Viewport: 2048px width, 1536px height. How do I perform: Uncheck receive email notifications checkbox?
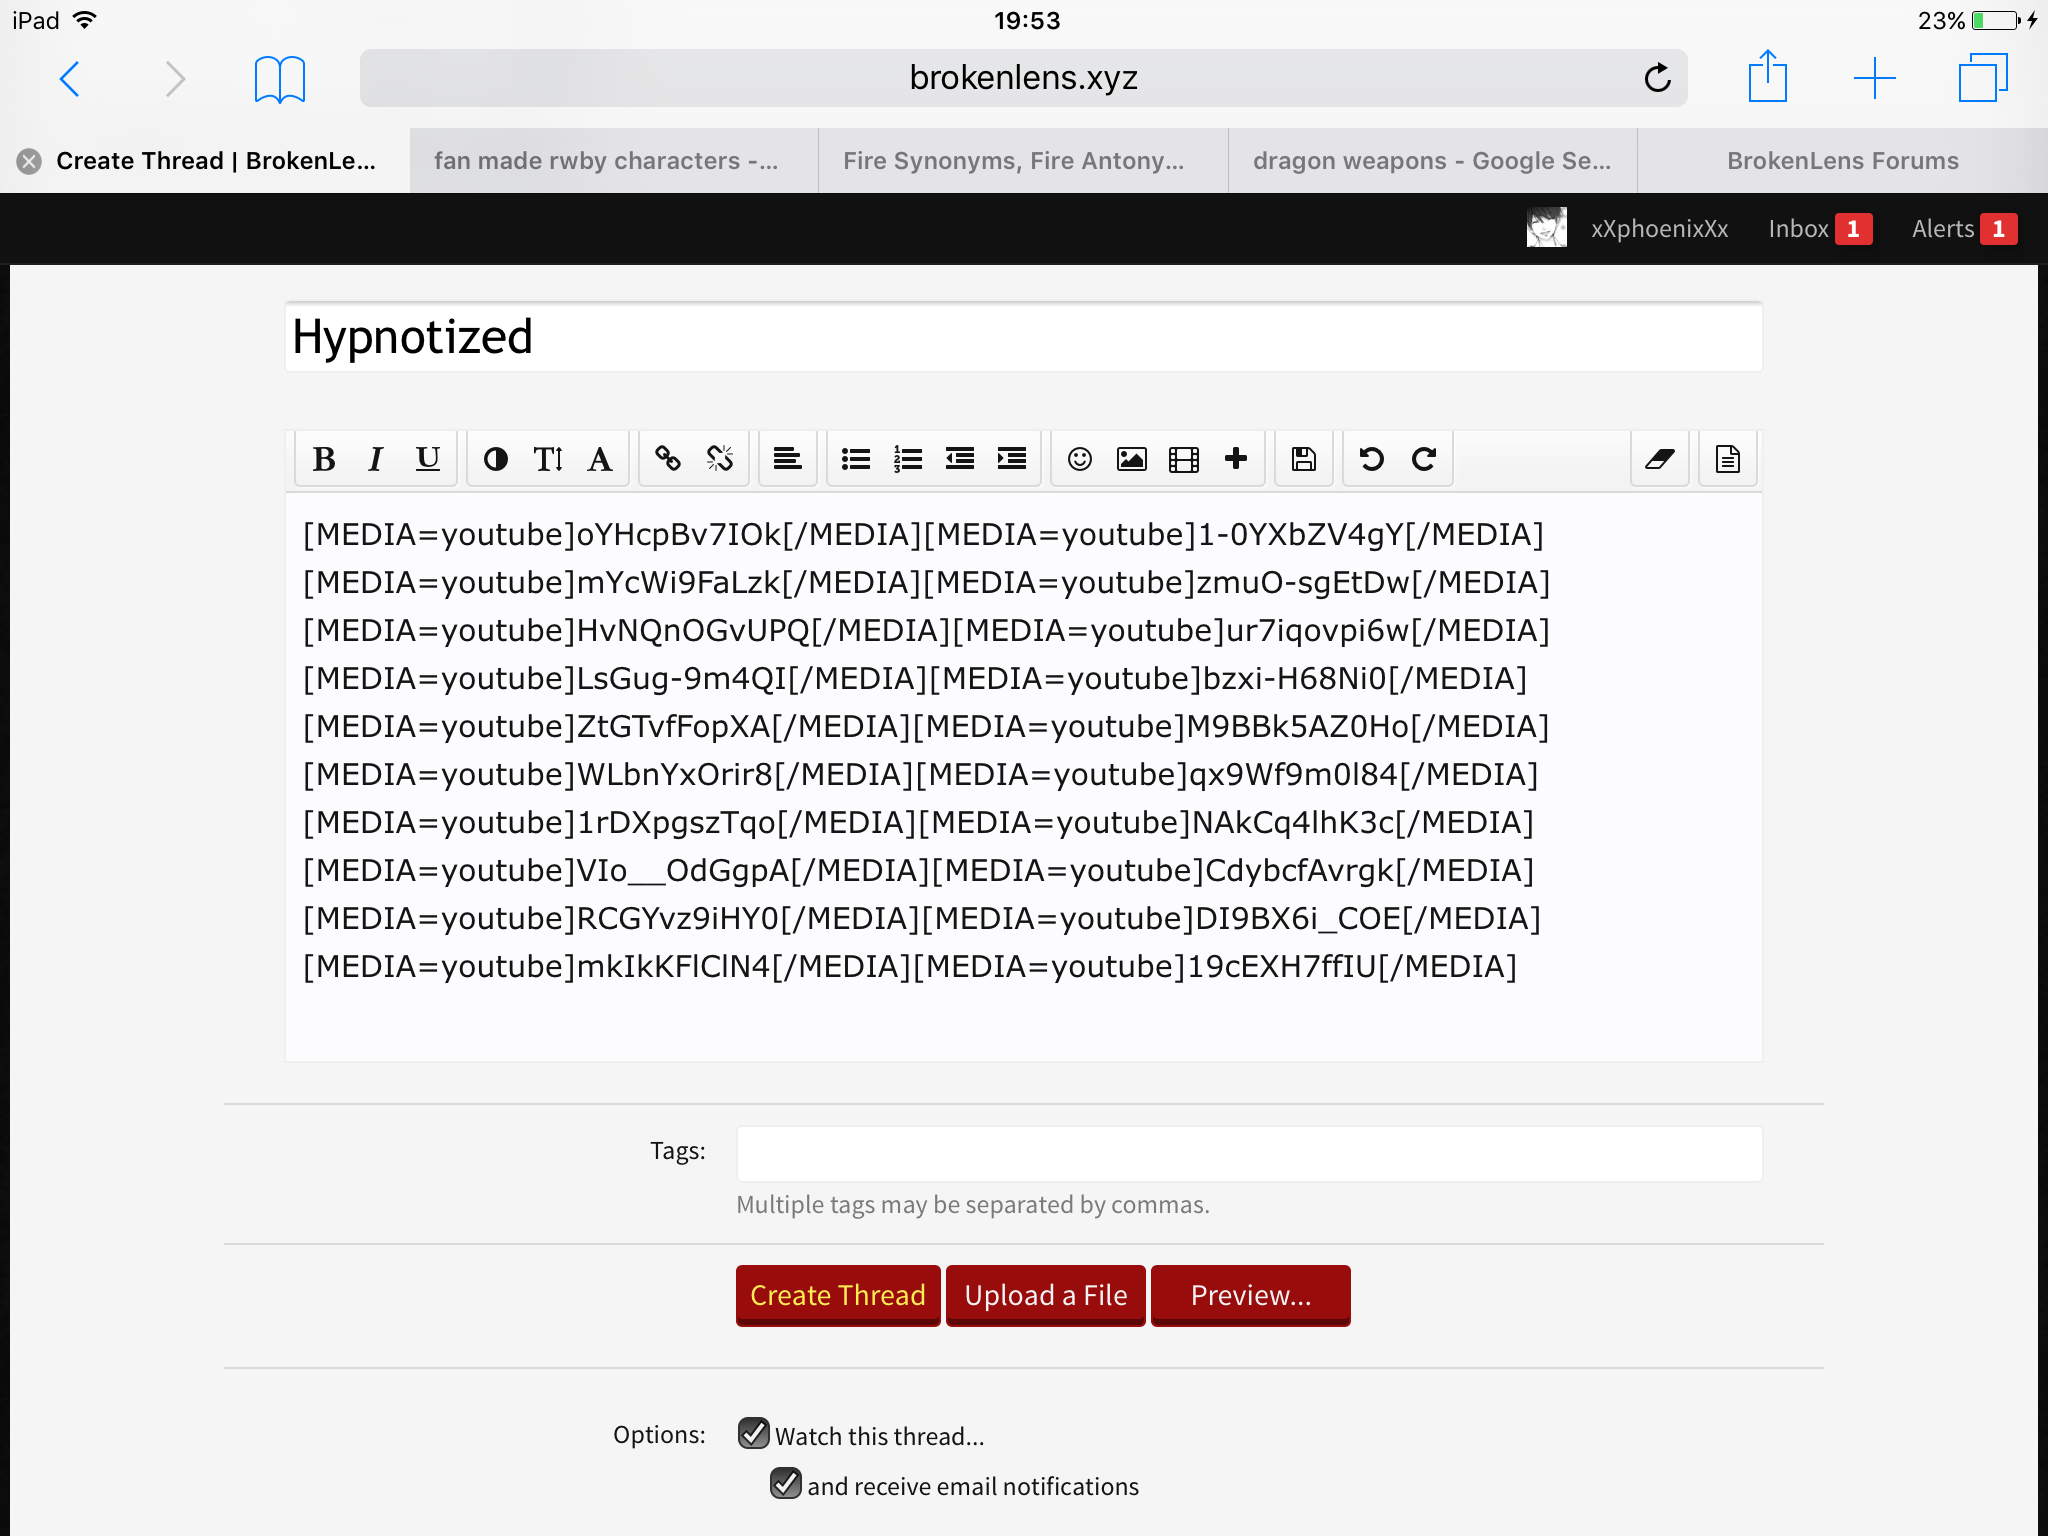click(786, 1484)
